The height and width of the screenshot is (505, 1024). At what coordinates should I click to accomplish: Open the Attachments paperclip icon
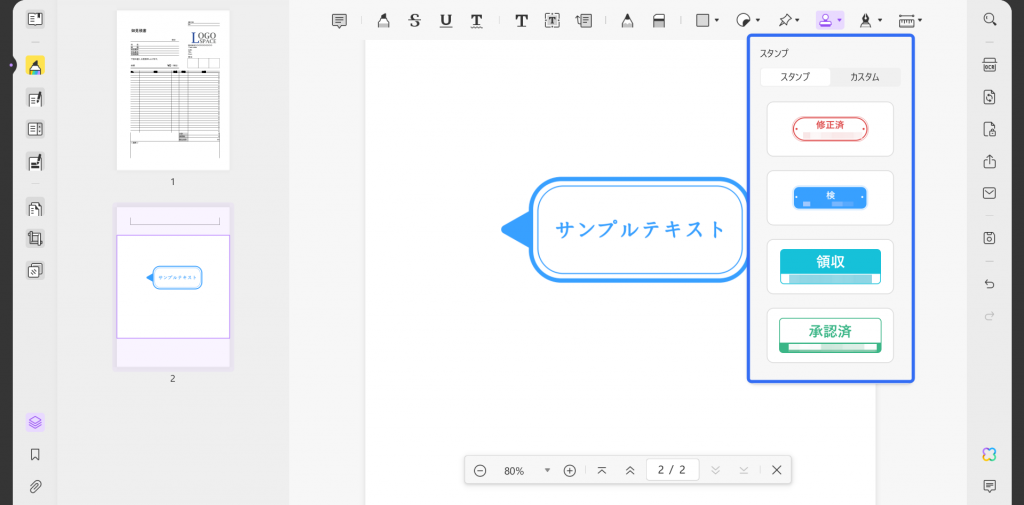[x=35, y=486]
